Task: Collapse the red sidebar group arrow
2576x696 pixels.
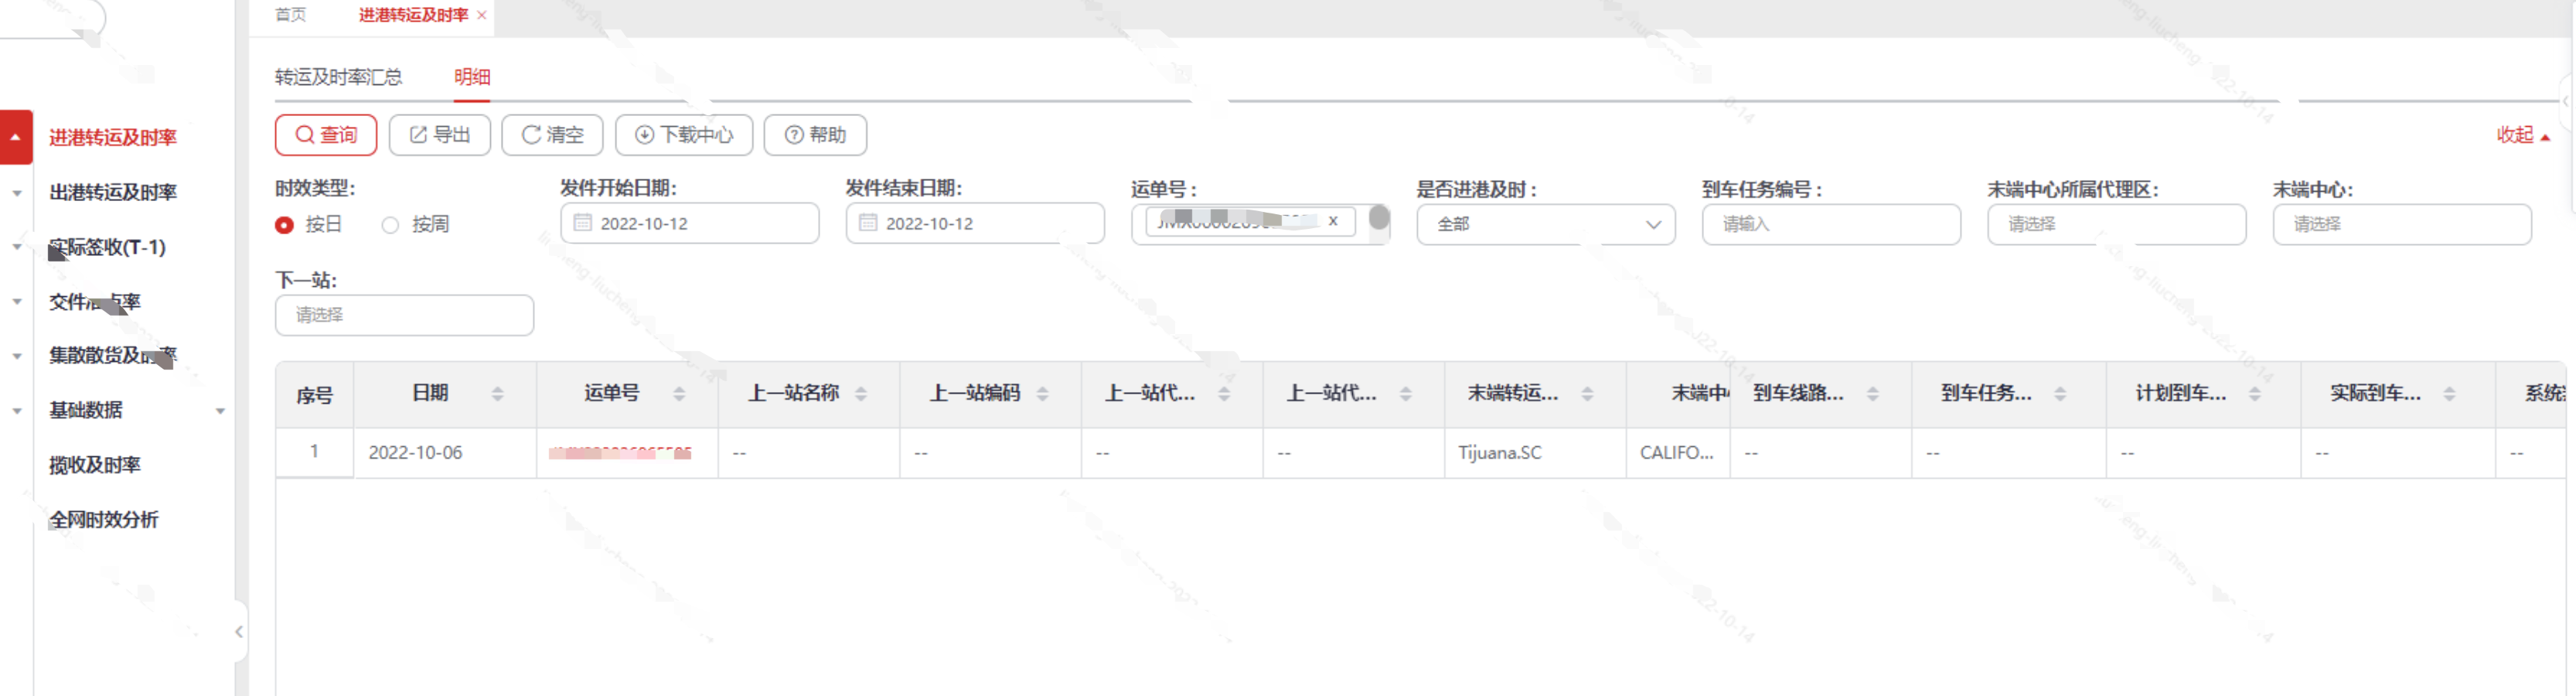Action: [16, 137]
